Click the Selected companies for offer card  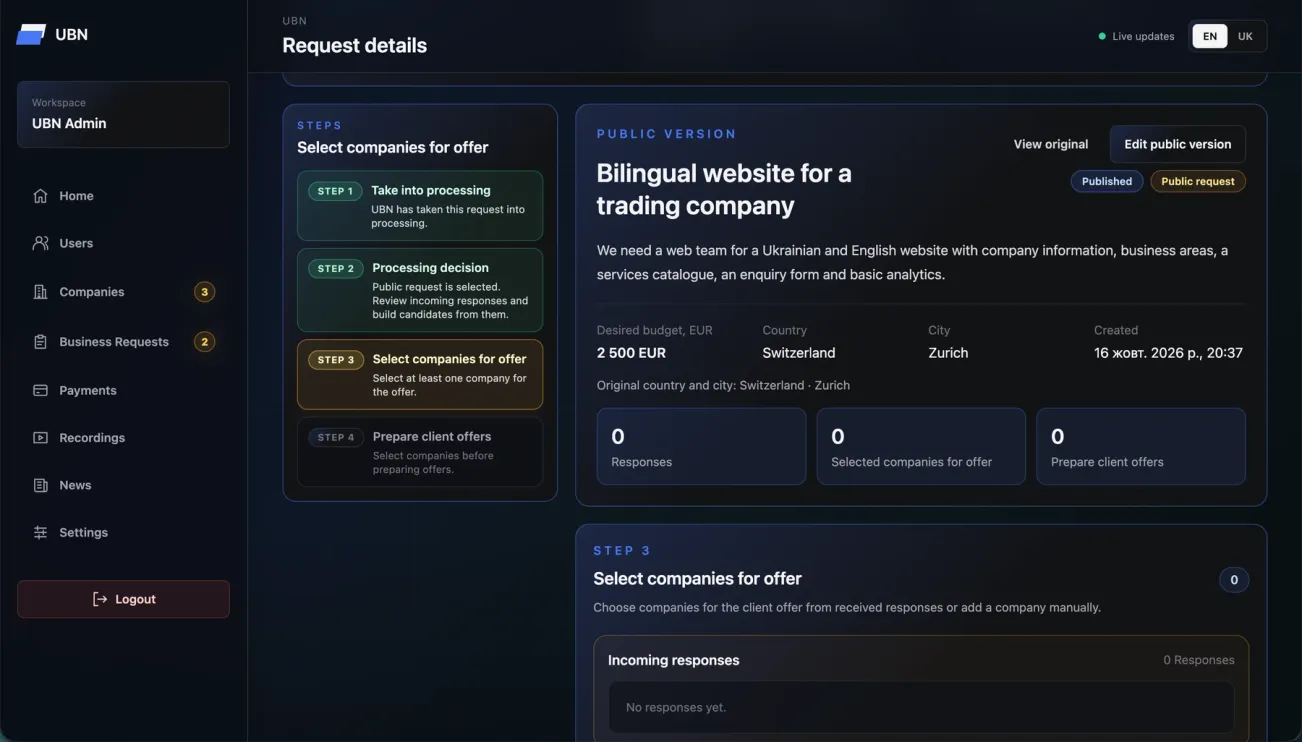921,446
